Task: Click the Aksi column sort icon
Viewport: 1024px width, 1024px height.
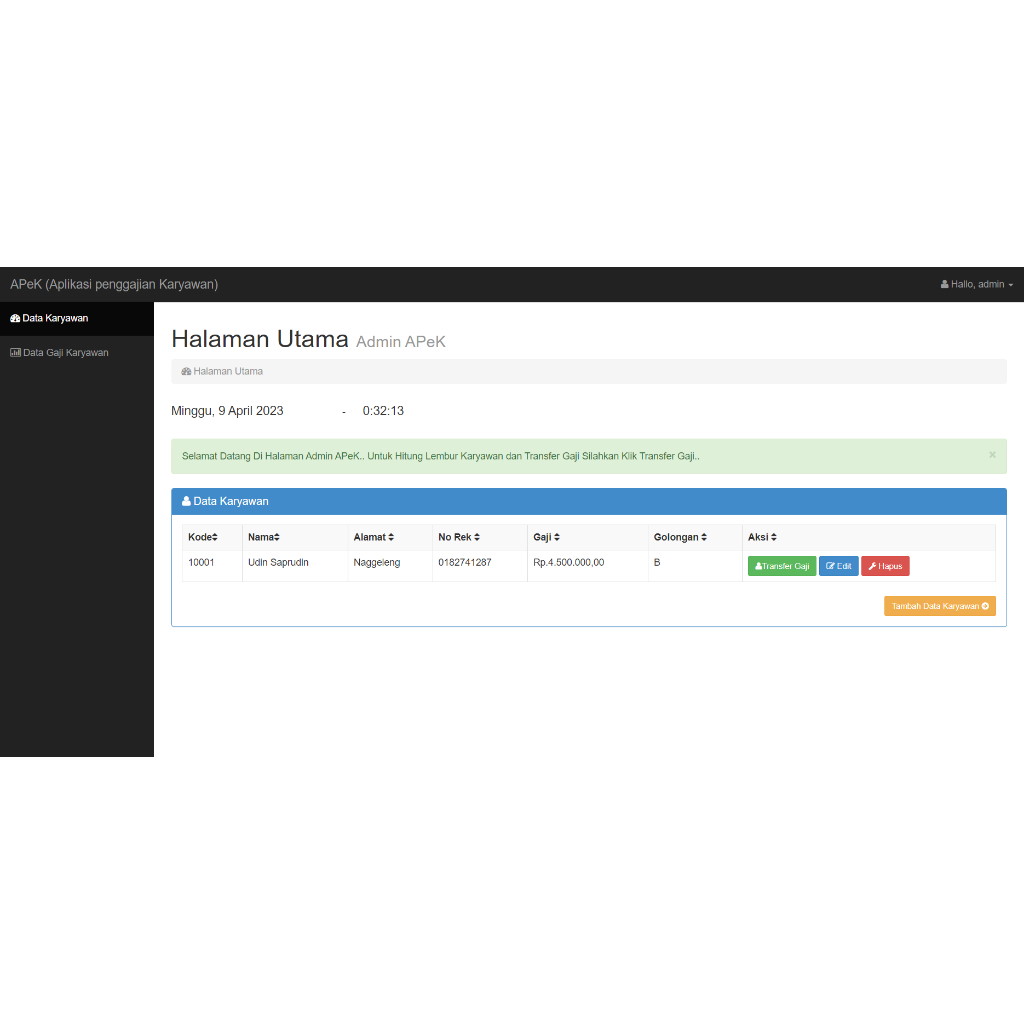Action: [x=774, y=538]
